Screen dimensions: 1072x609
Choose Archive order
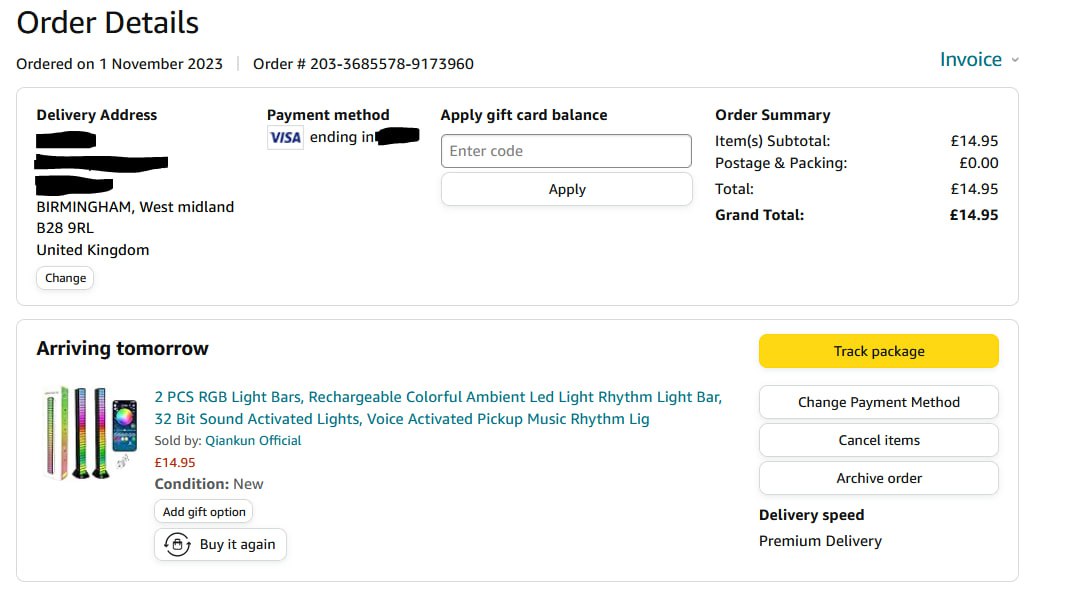click(x=878, y=478)
